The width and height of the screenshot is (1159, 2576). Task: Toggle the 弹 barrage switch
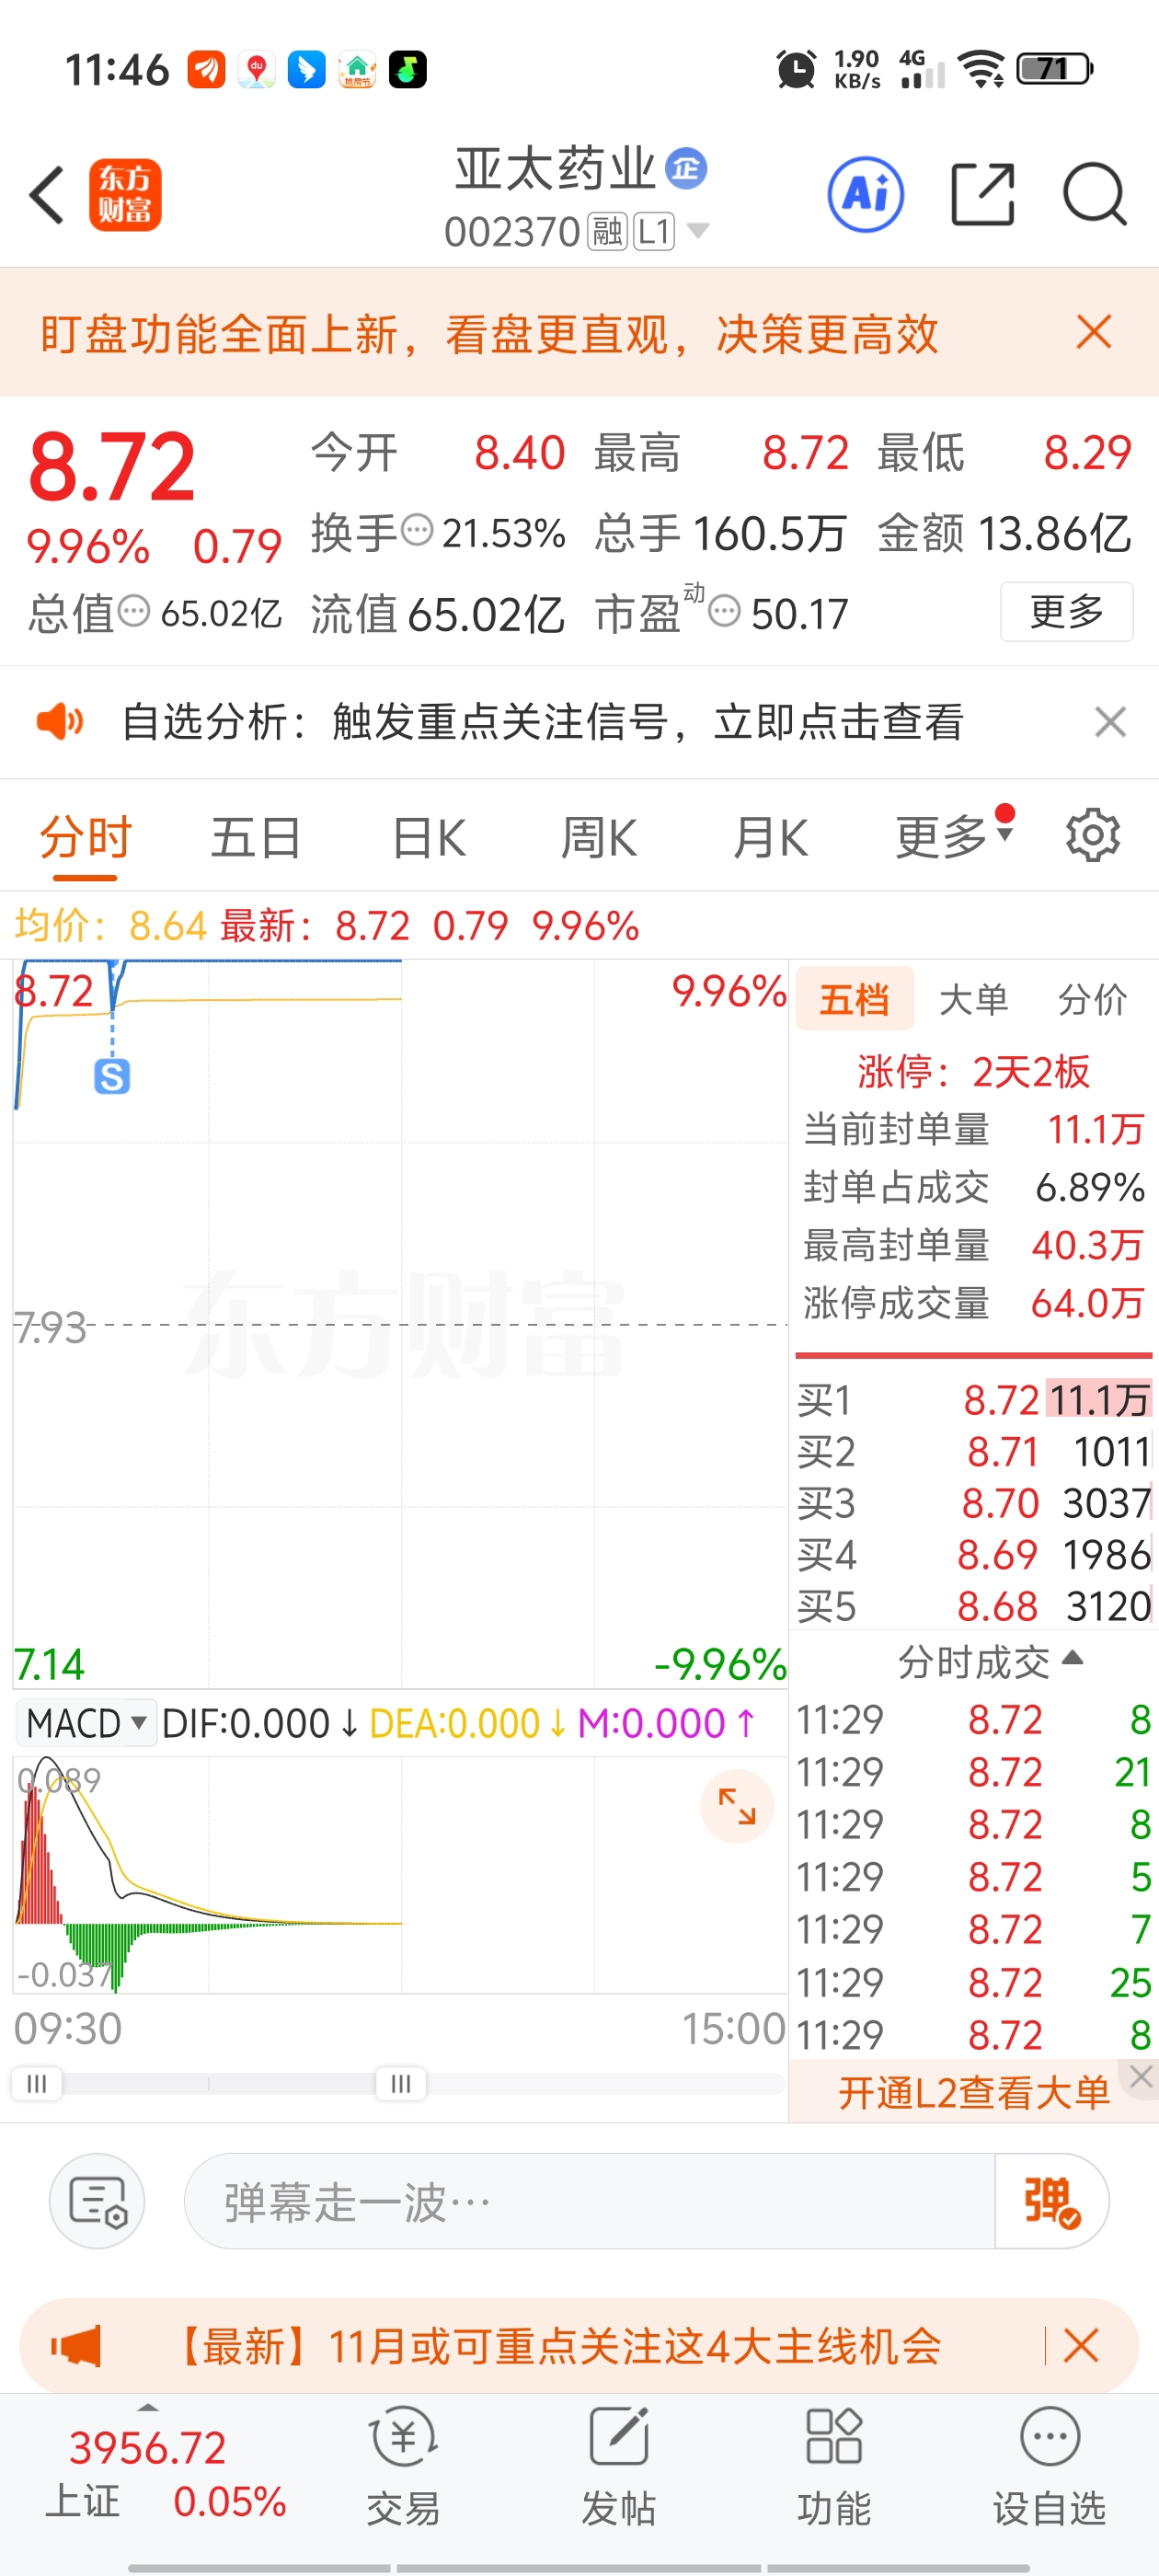pyautogui.click(x=1051, y=2201)
